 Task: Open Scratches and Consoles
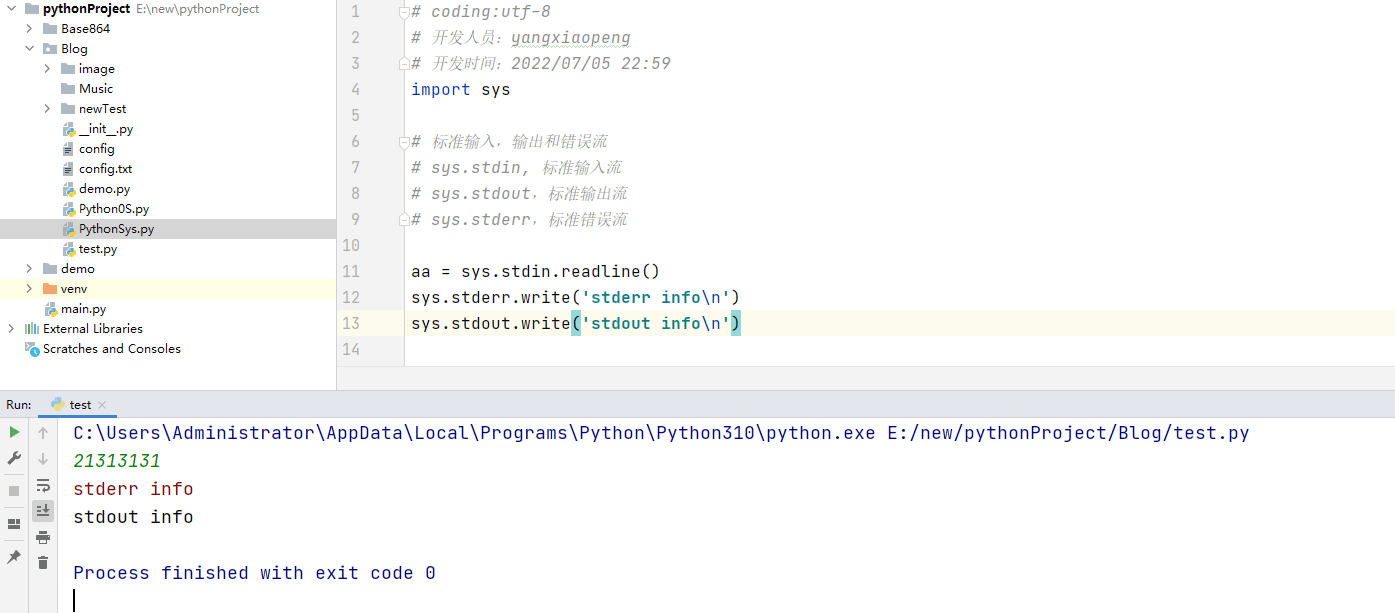click(x=111, y=349)
